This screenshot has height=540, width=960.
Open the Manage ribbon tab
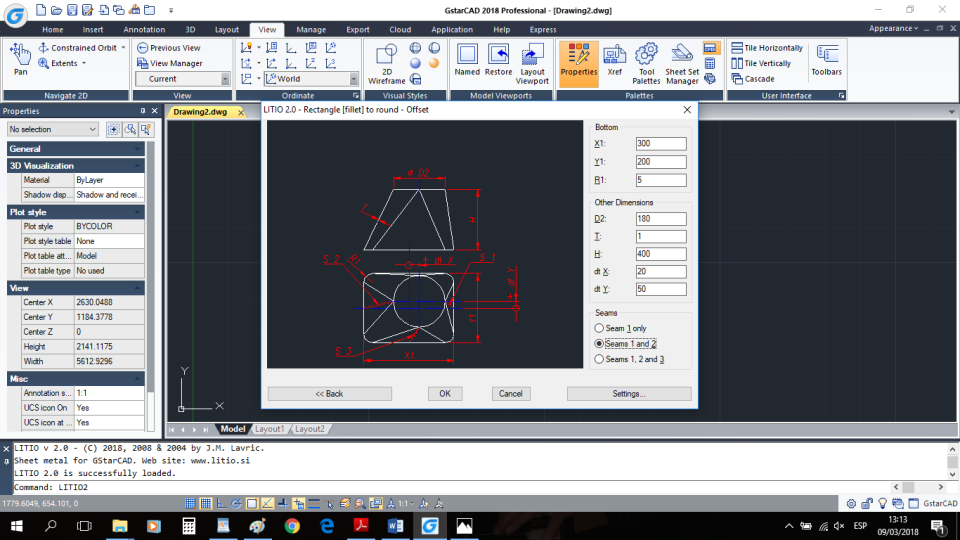[311, 29]
